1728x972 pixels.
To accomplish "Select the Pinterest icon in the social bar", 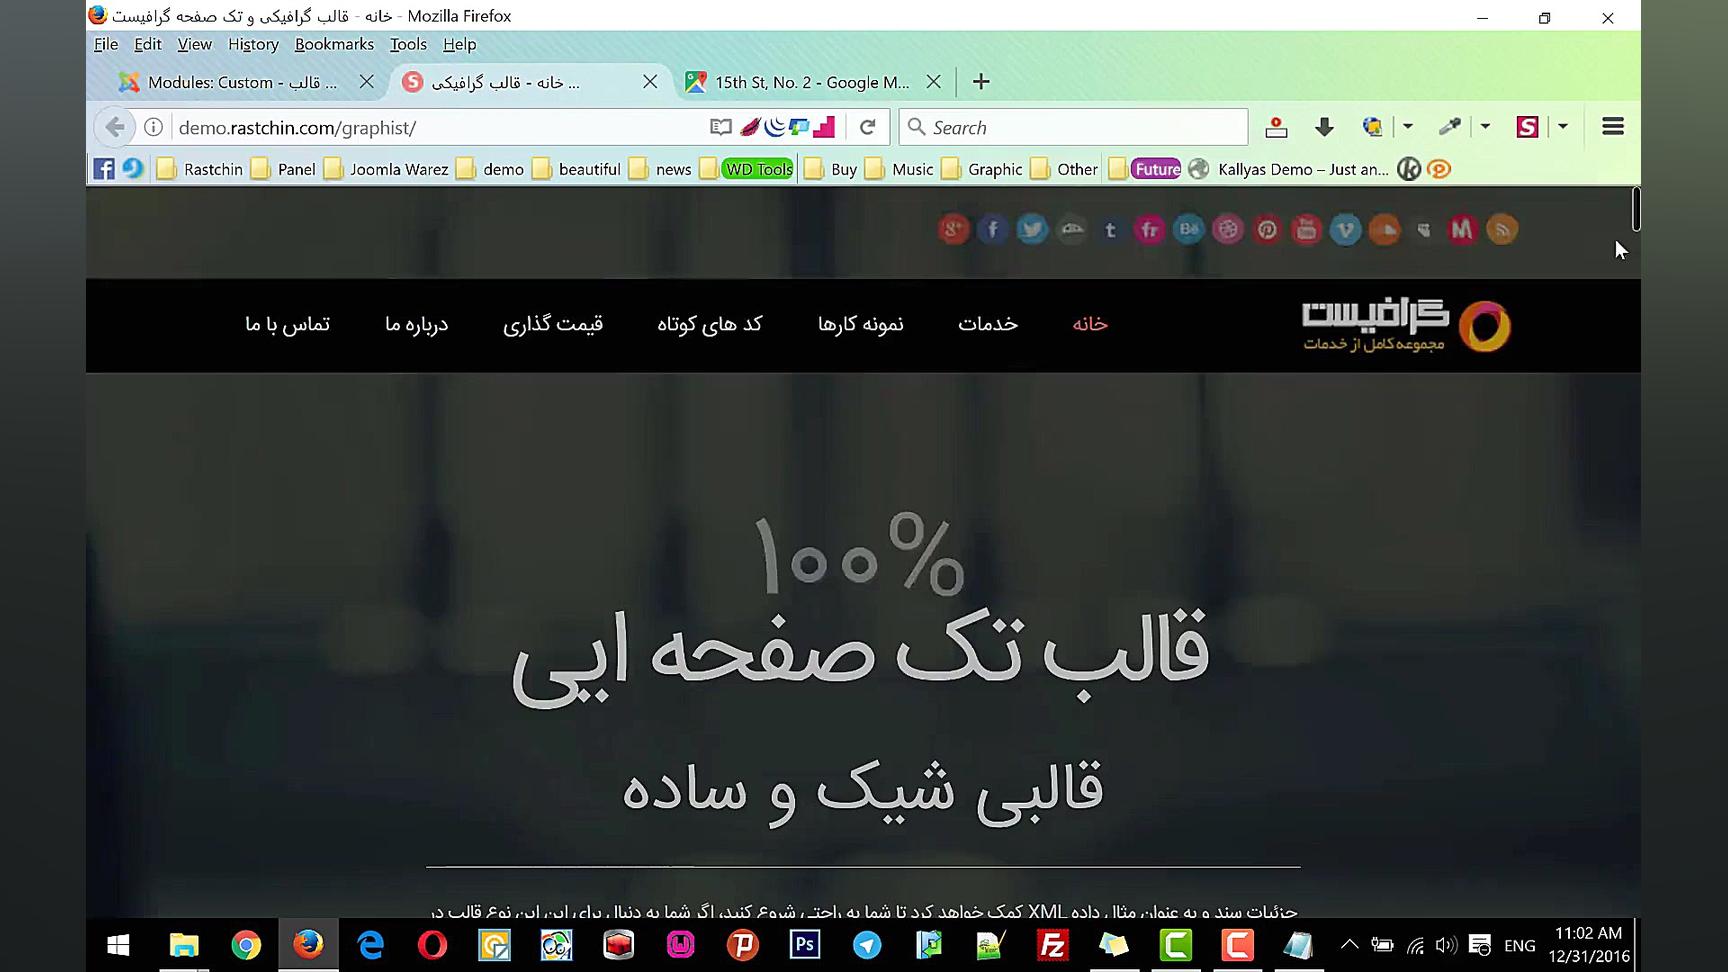I will [x=1267, y=229].
